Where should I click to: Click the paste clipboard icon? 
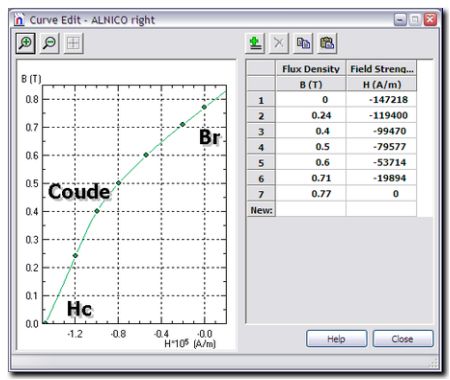tap(327, 43)
